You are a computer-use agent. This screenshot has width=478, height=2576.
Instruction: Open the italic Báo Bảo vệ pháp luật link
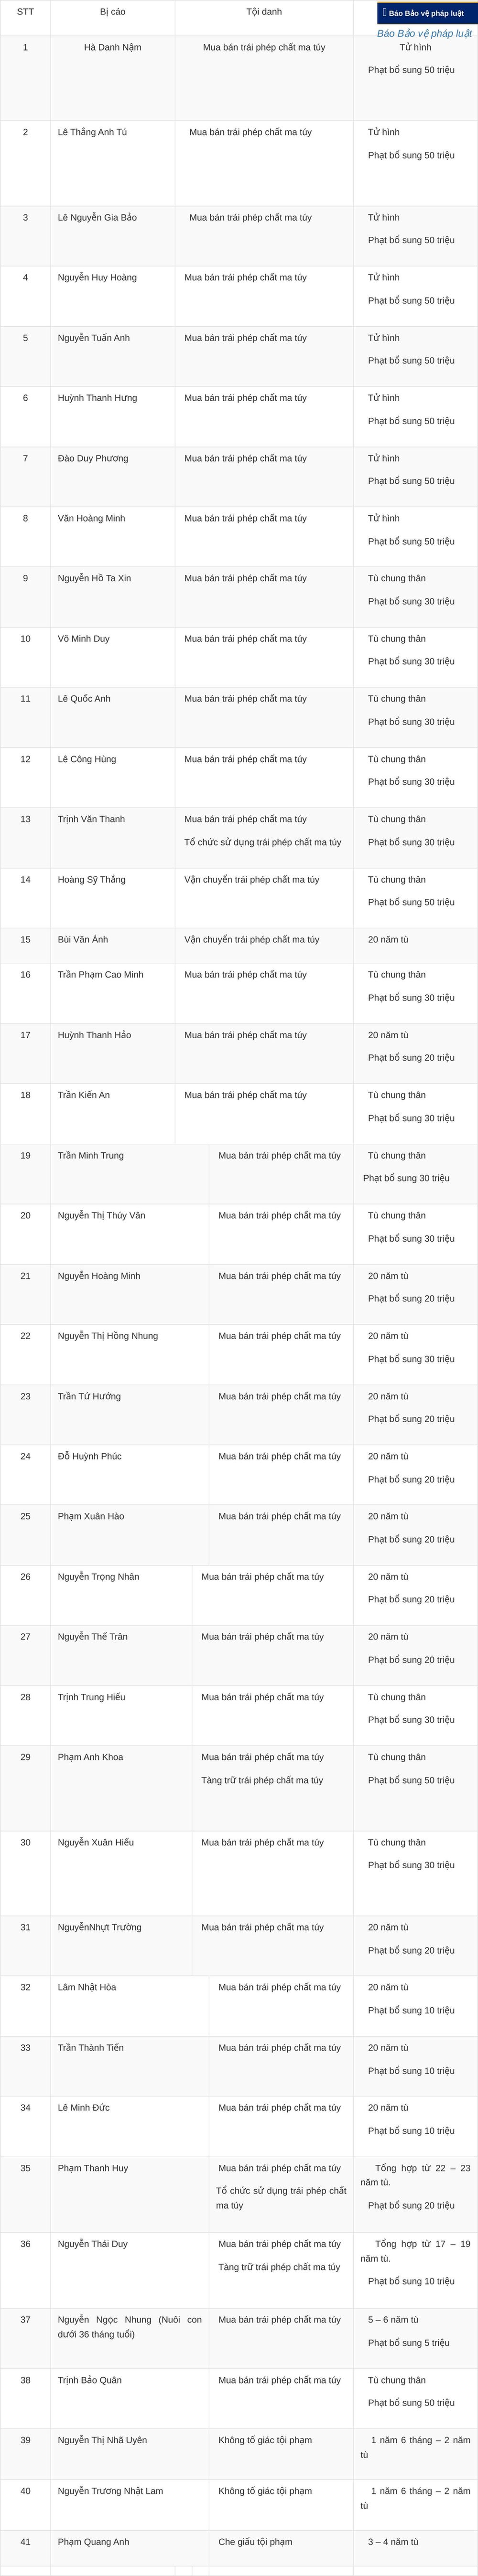tap(424, 33)
